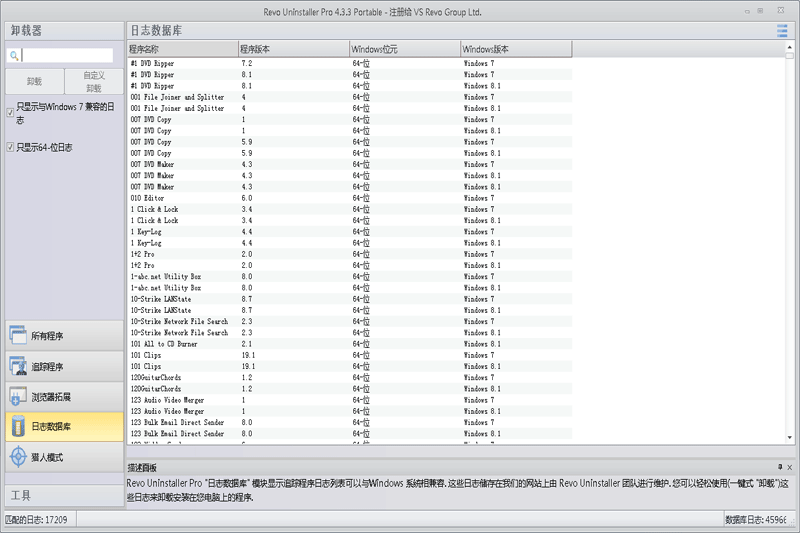Select '1+2 Pro' Windows 7 row
This screenshot has width=800, height=533.
(349, 254)
